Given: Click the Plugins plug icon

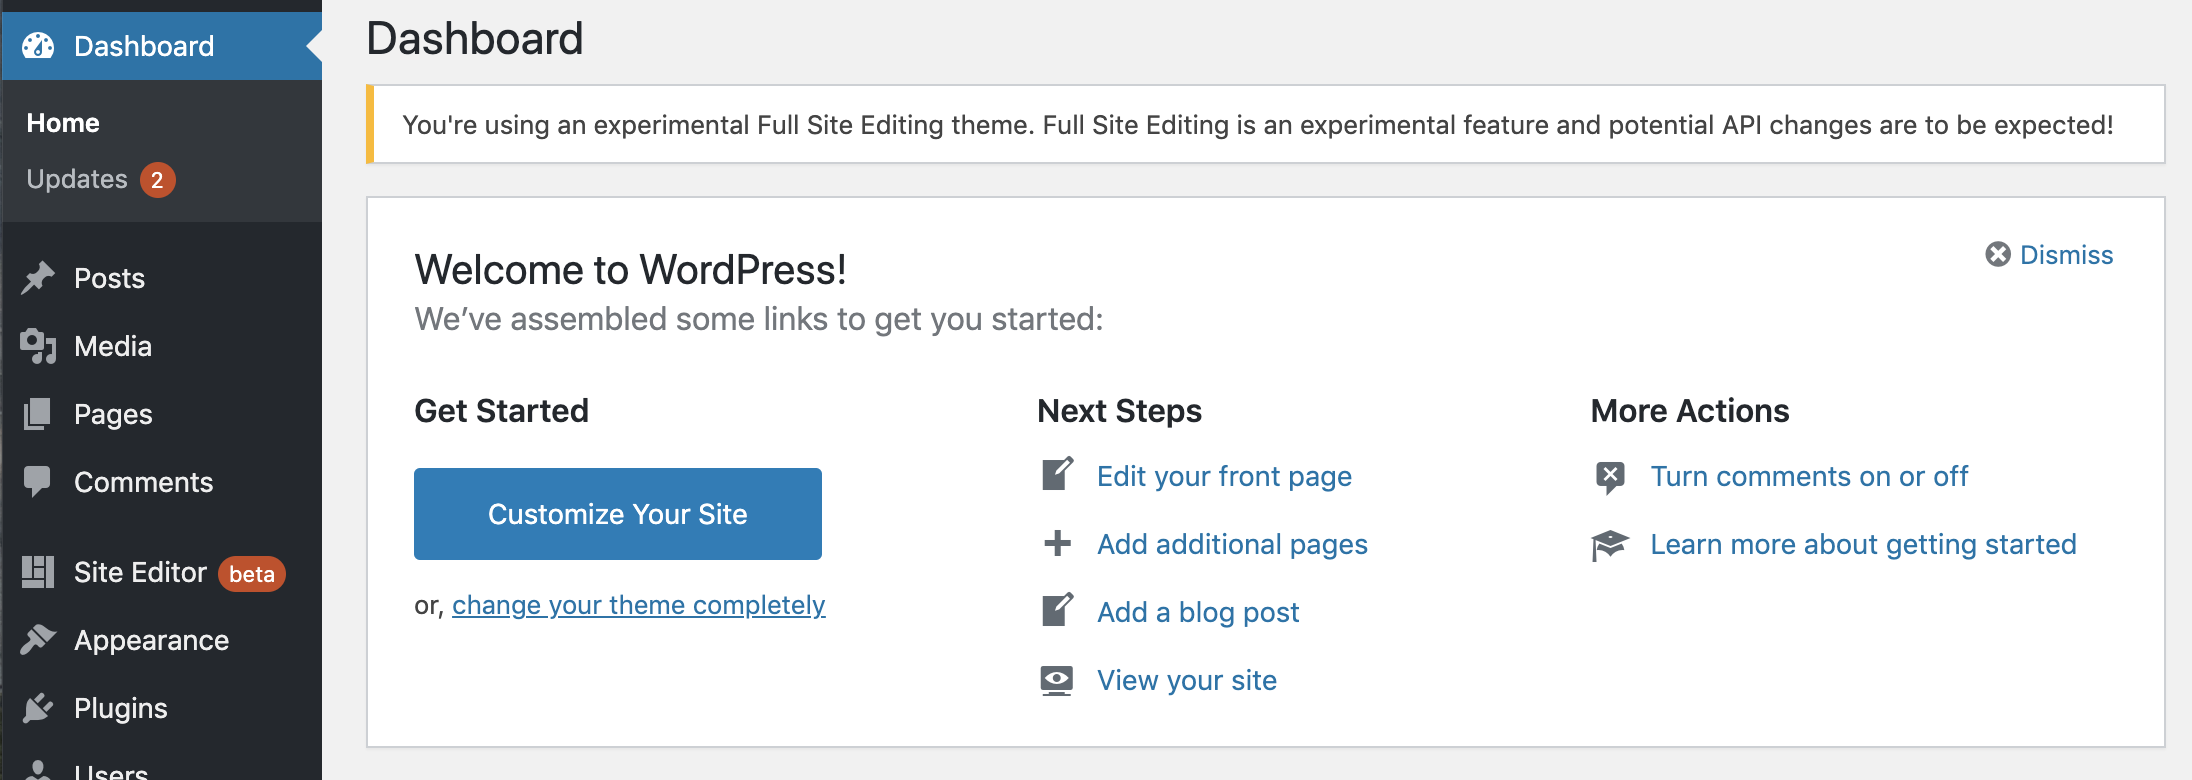Looking at the screenshot, I should tap(38, 708).
